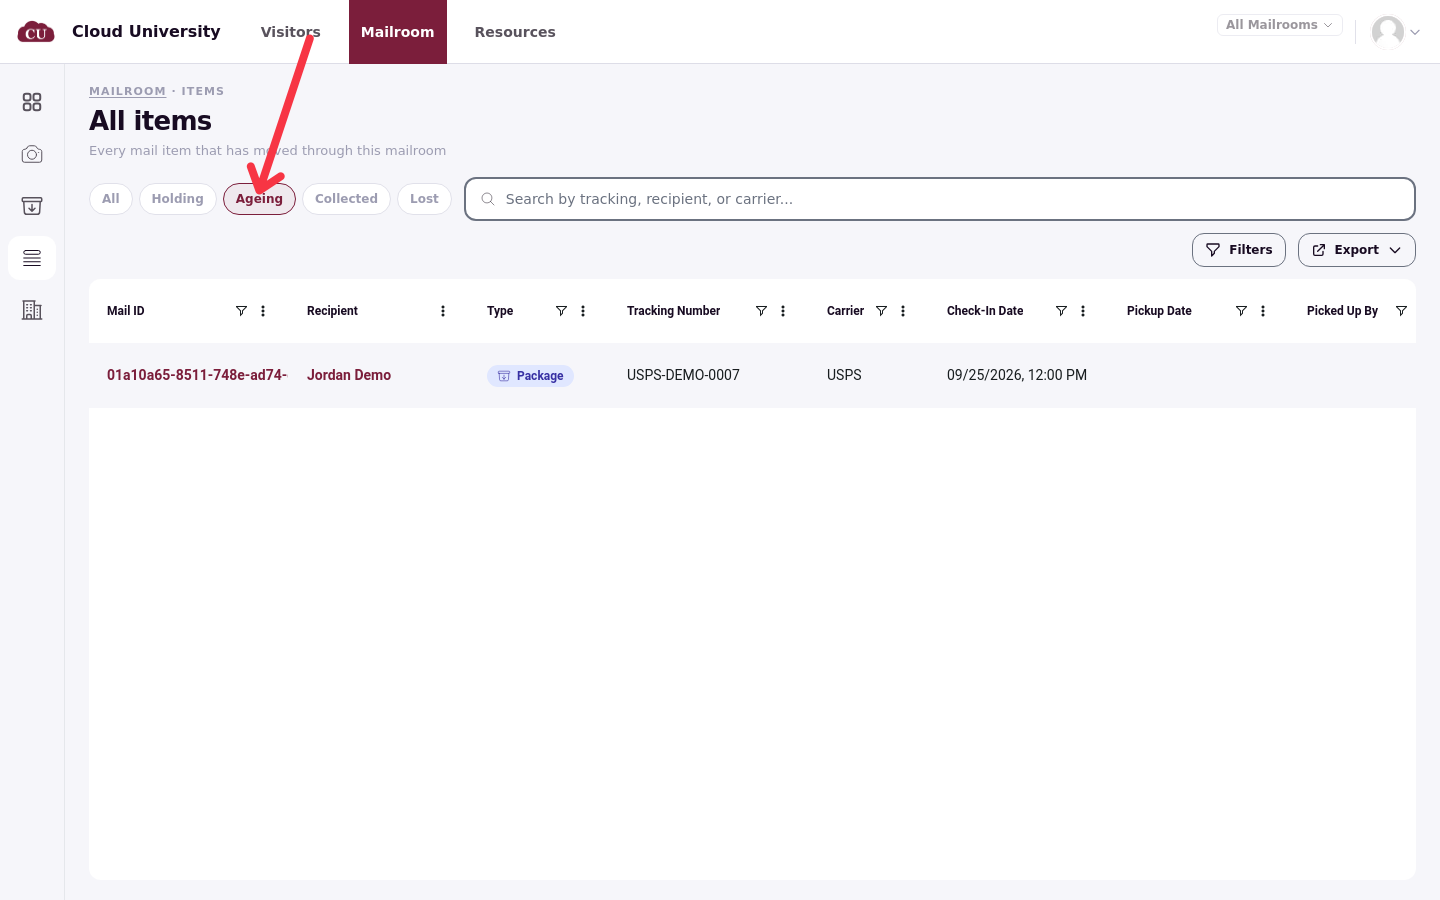The image size is (1440, 900).
Task: Click the Type column filter icon
Action: click(x=561, y=311)
